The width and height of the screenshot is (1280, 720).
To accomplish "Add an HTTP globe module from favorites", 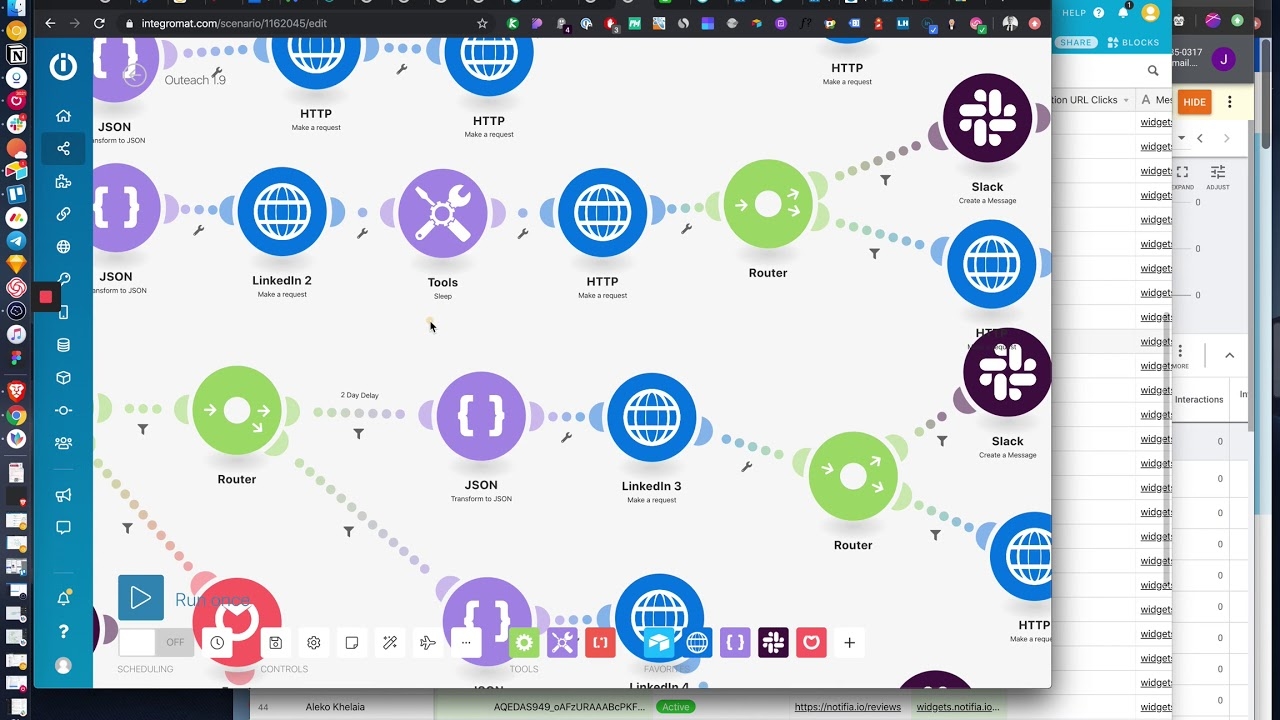I will point(697,642).
